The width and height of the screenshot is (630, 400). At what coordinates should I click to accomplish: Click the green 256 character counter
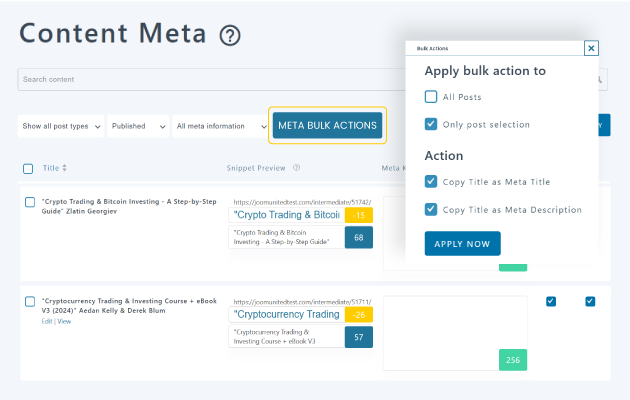512,360
